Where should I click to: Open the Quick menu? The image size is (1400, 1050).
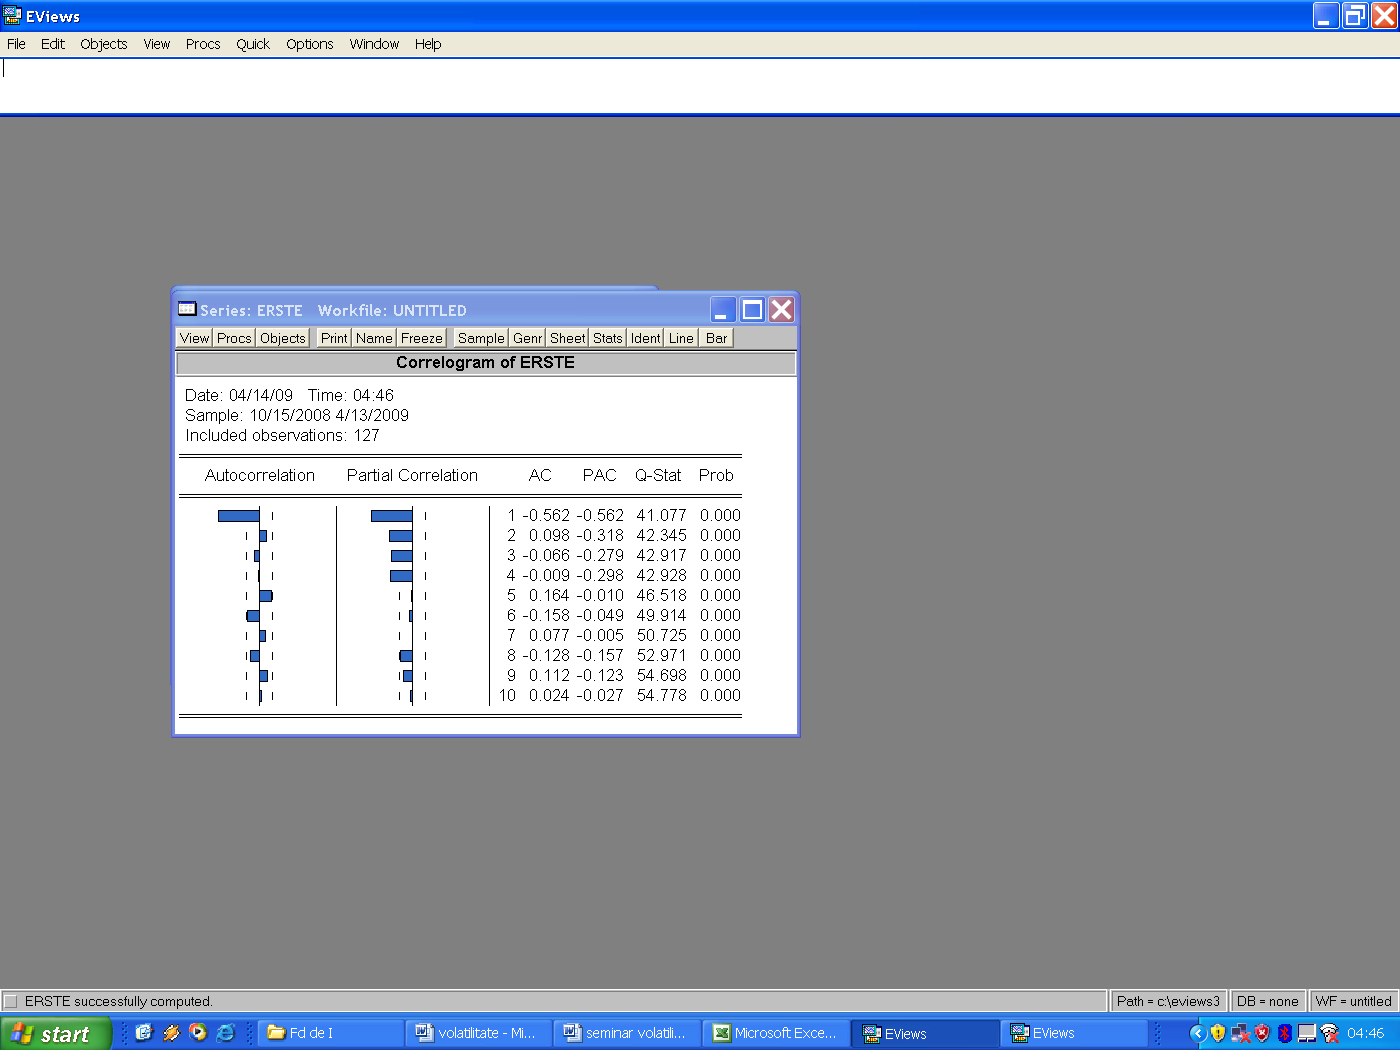tap(253, 44)
